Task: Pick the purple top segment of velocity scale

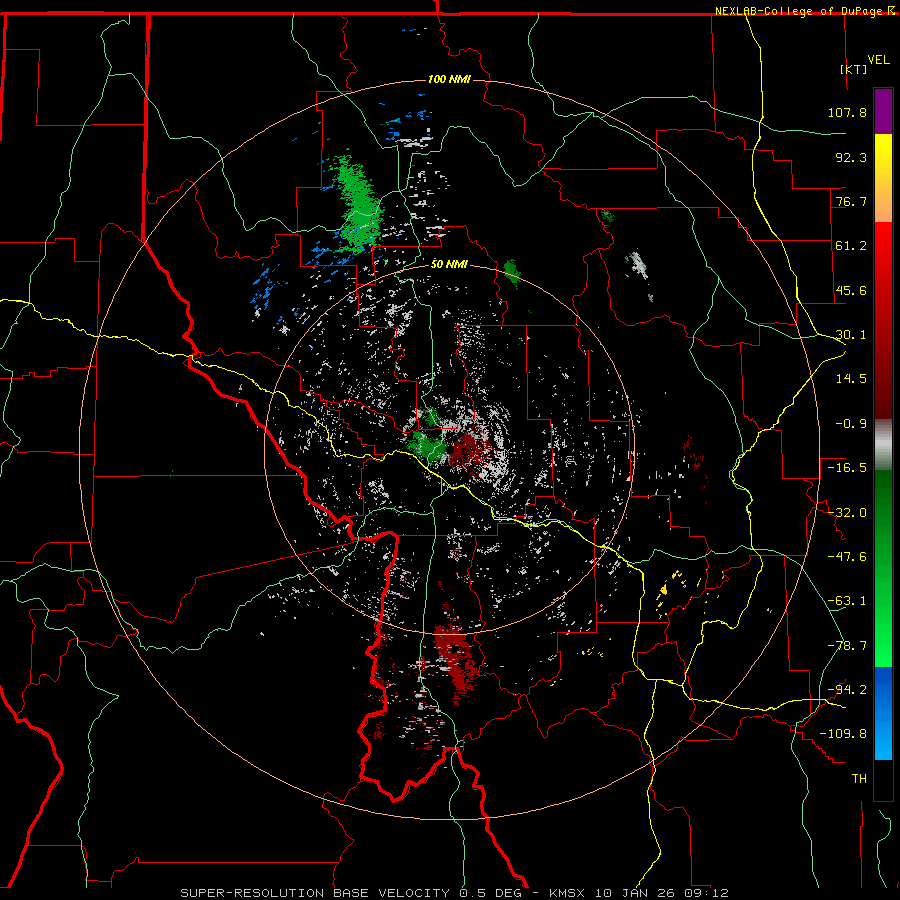Action: point(883,111)
